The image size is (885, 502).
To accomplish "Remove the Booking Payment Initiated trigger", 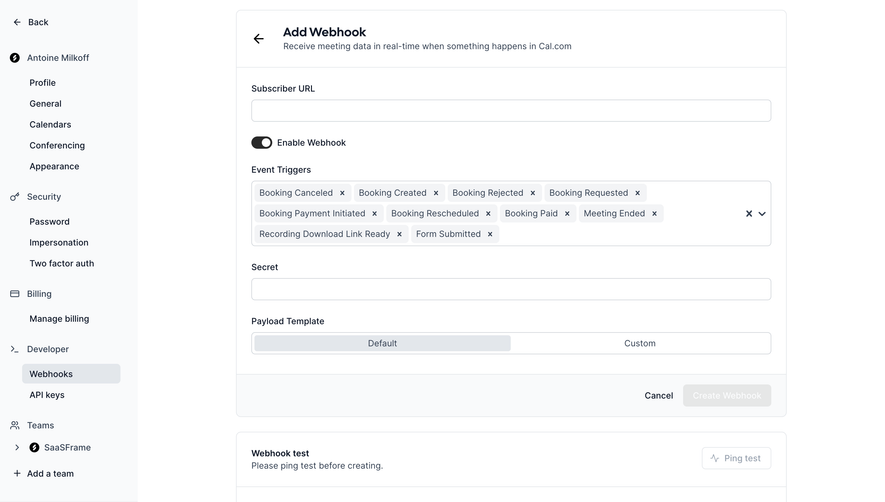I will (x=374, y=213).
